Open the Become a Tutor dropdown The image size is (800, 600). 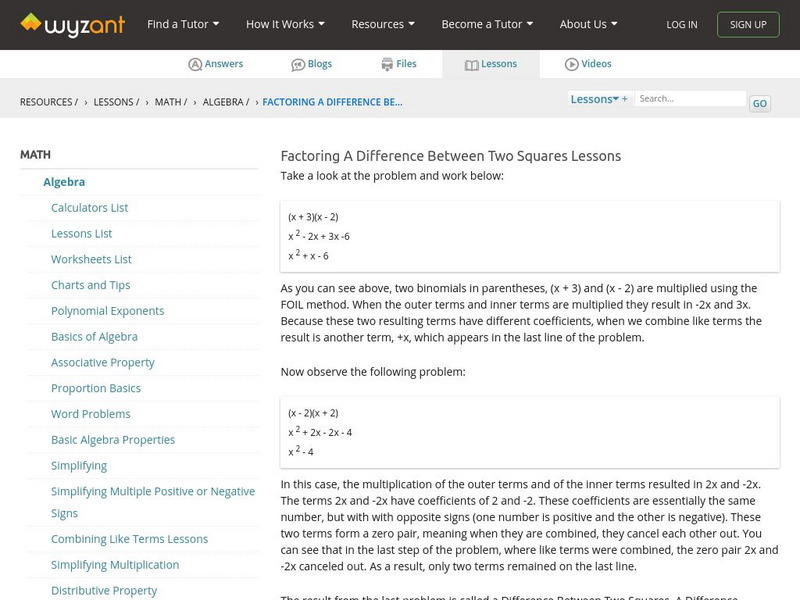tap(487, 24)
